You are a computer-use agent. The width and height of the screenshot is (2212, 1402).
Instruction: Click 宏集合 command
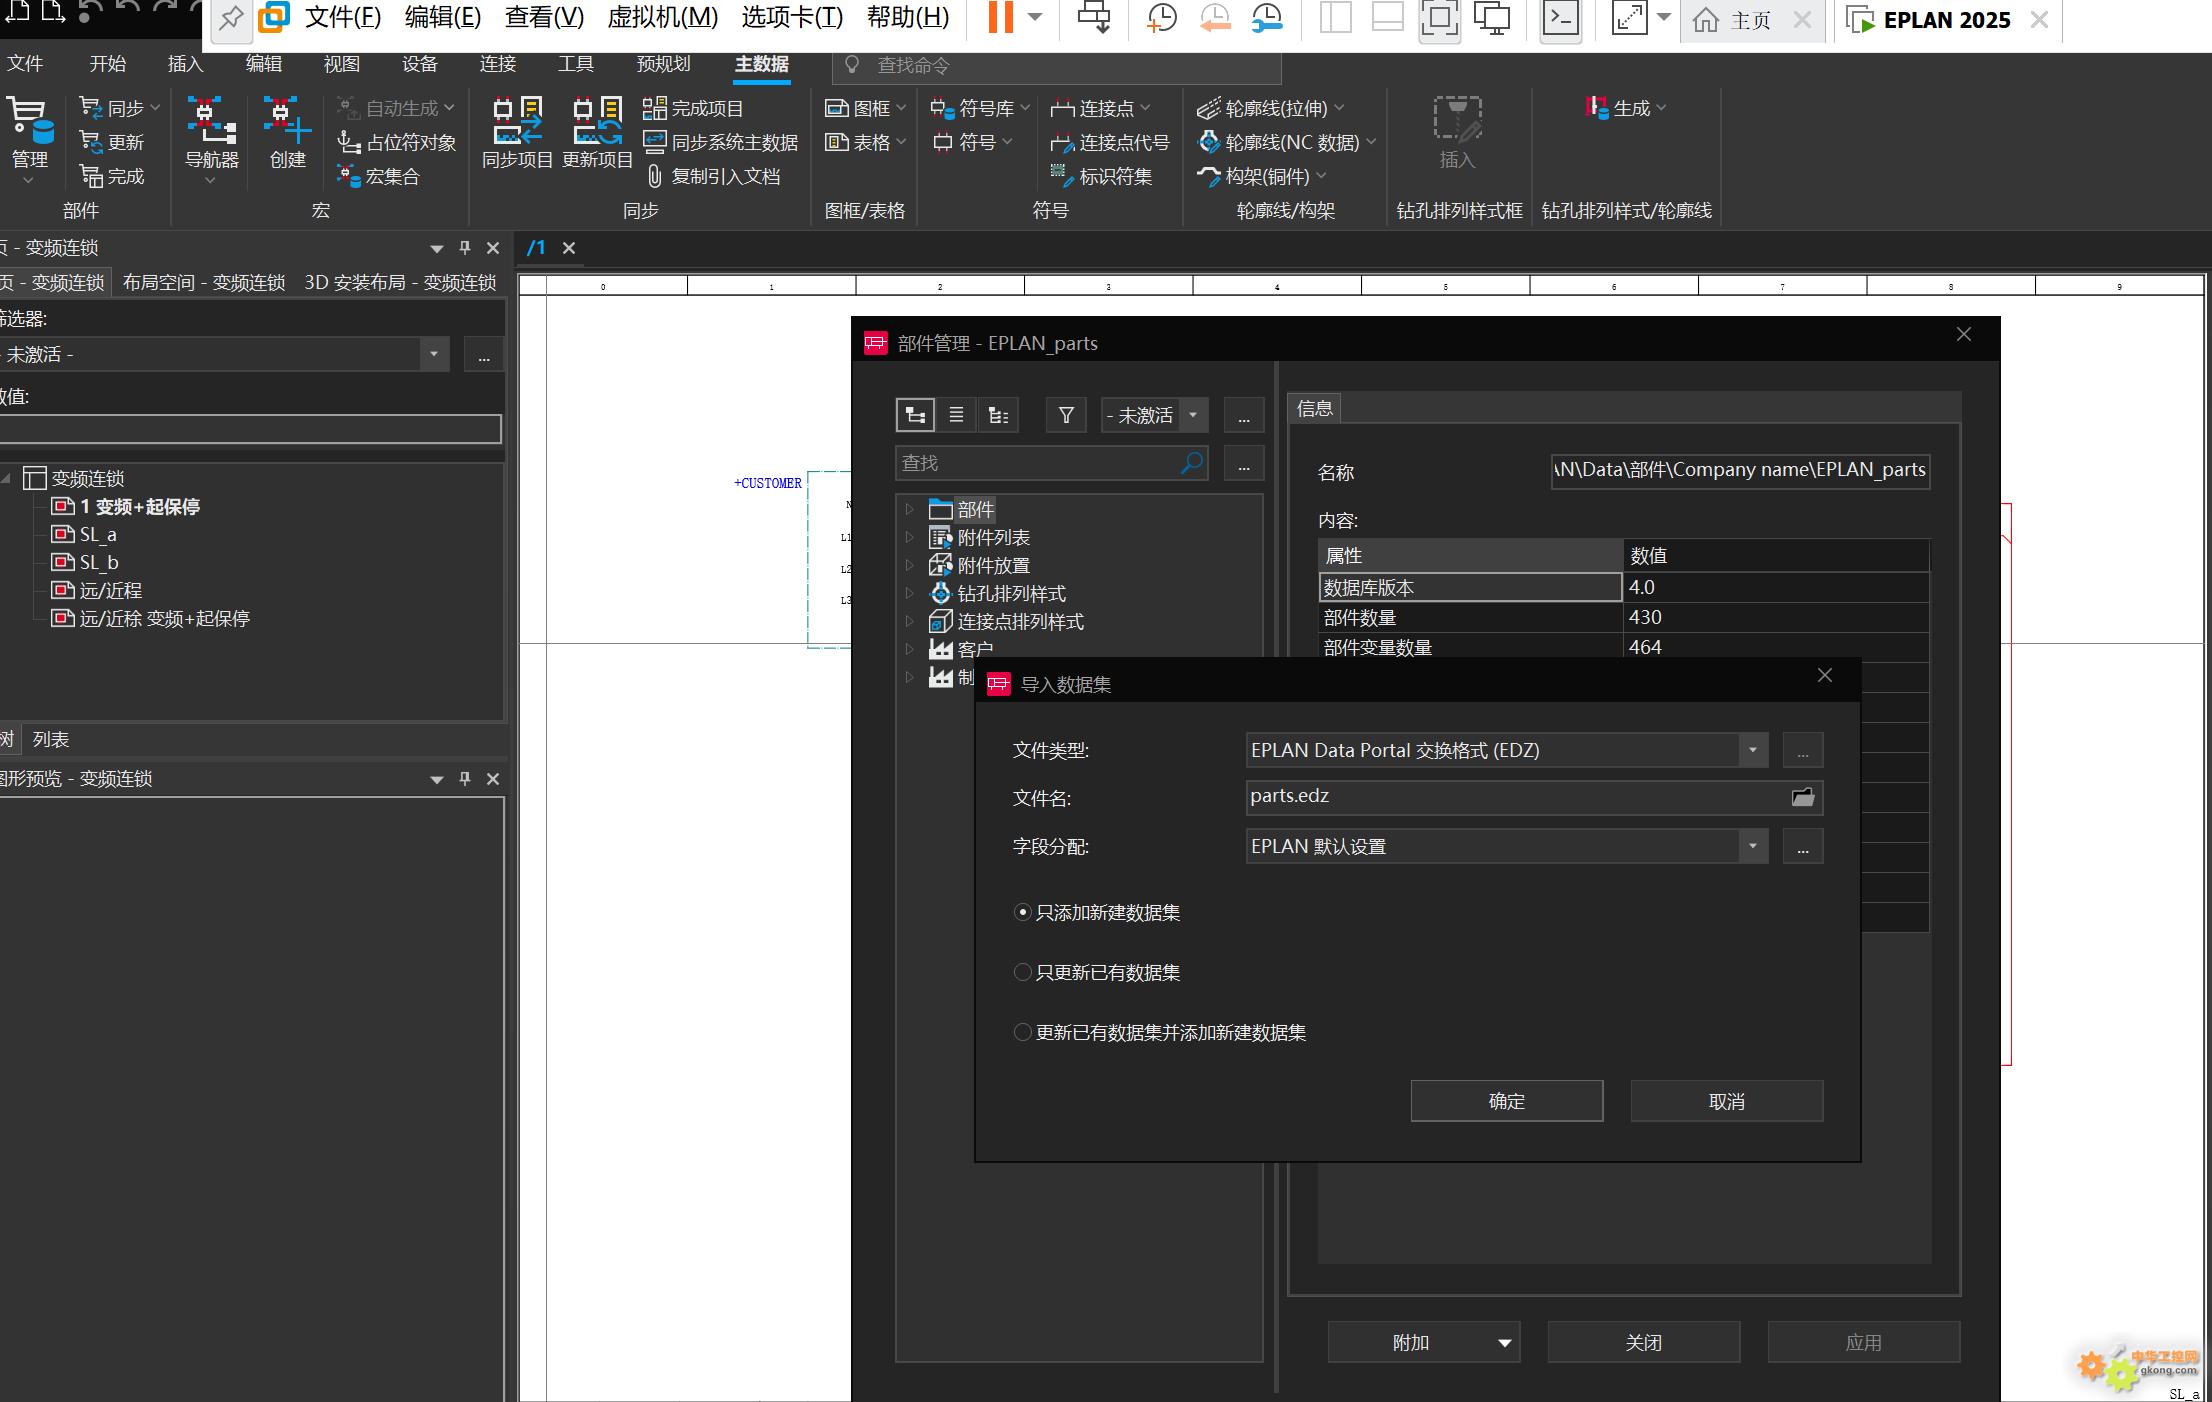379,176
